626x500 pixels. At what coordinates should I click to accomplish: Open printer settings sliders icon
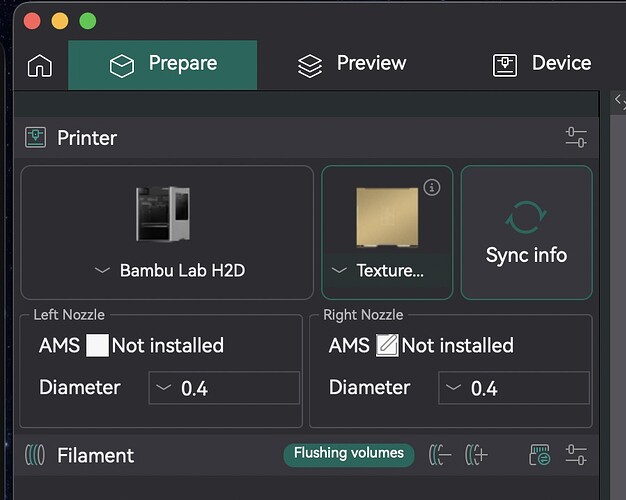576,137
